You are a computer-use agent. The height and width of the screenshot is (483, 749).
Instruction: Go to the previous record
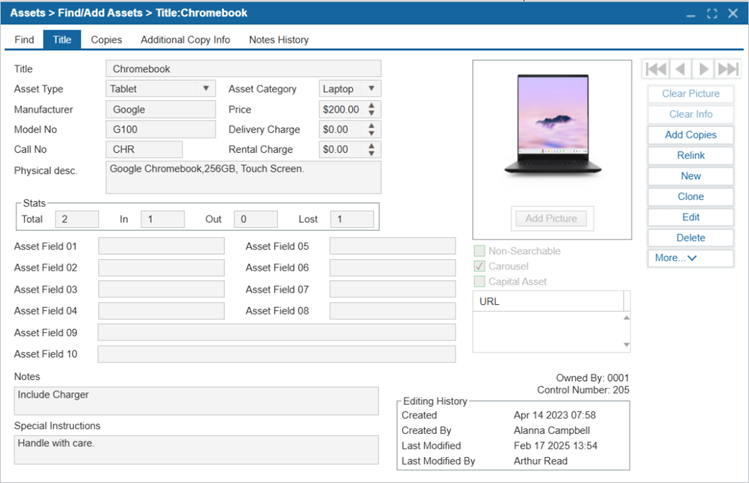pos(680,69)
